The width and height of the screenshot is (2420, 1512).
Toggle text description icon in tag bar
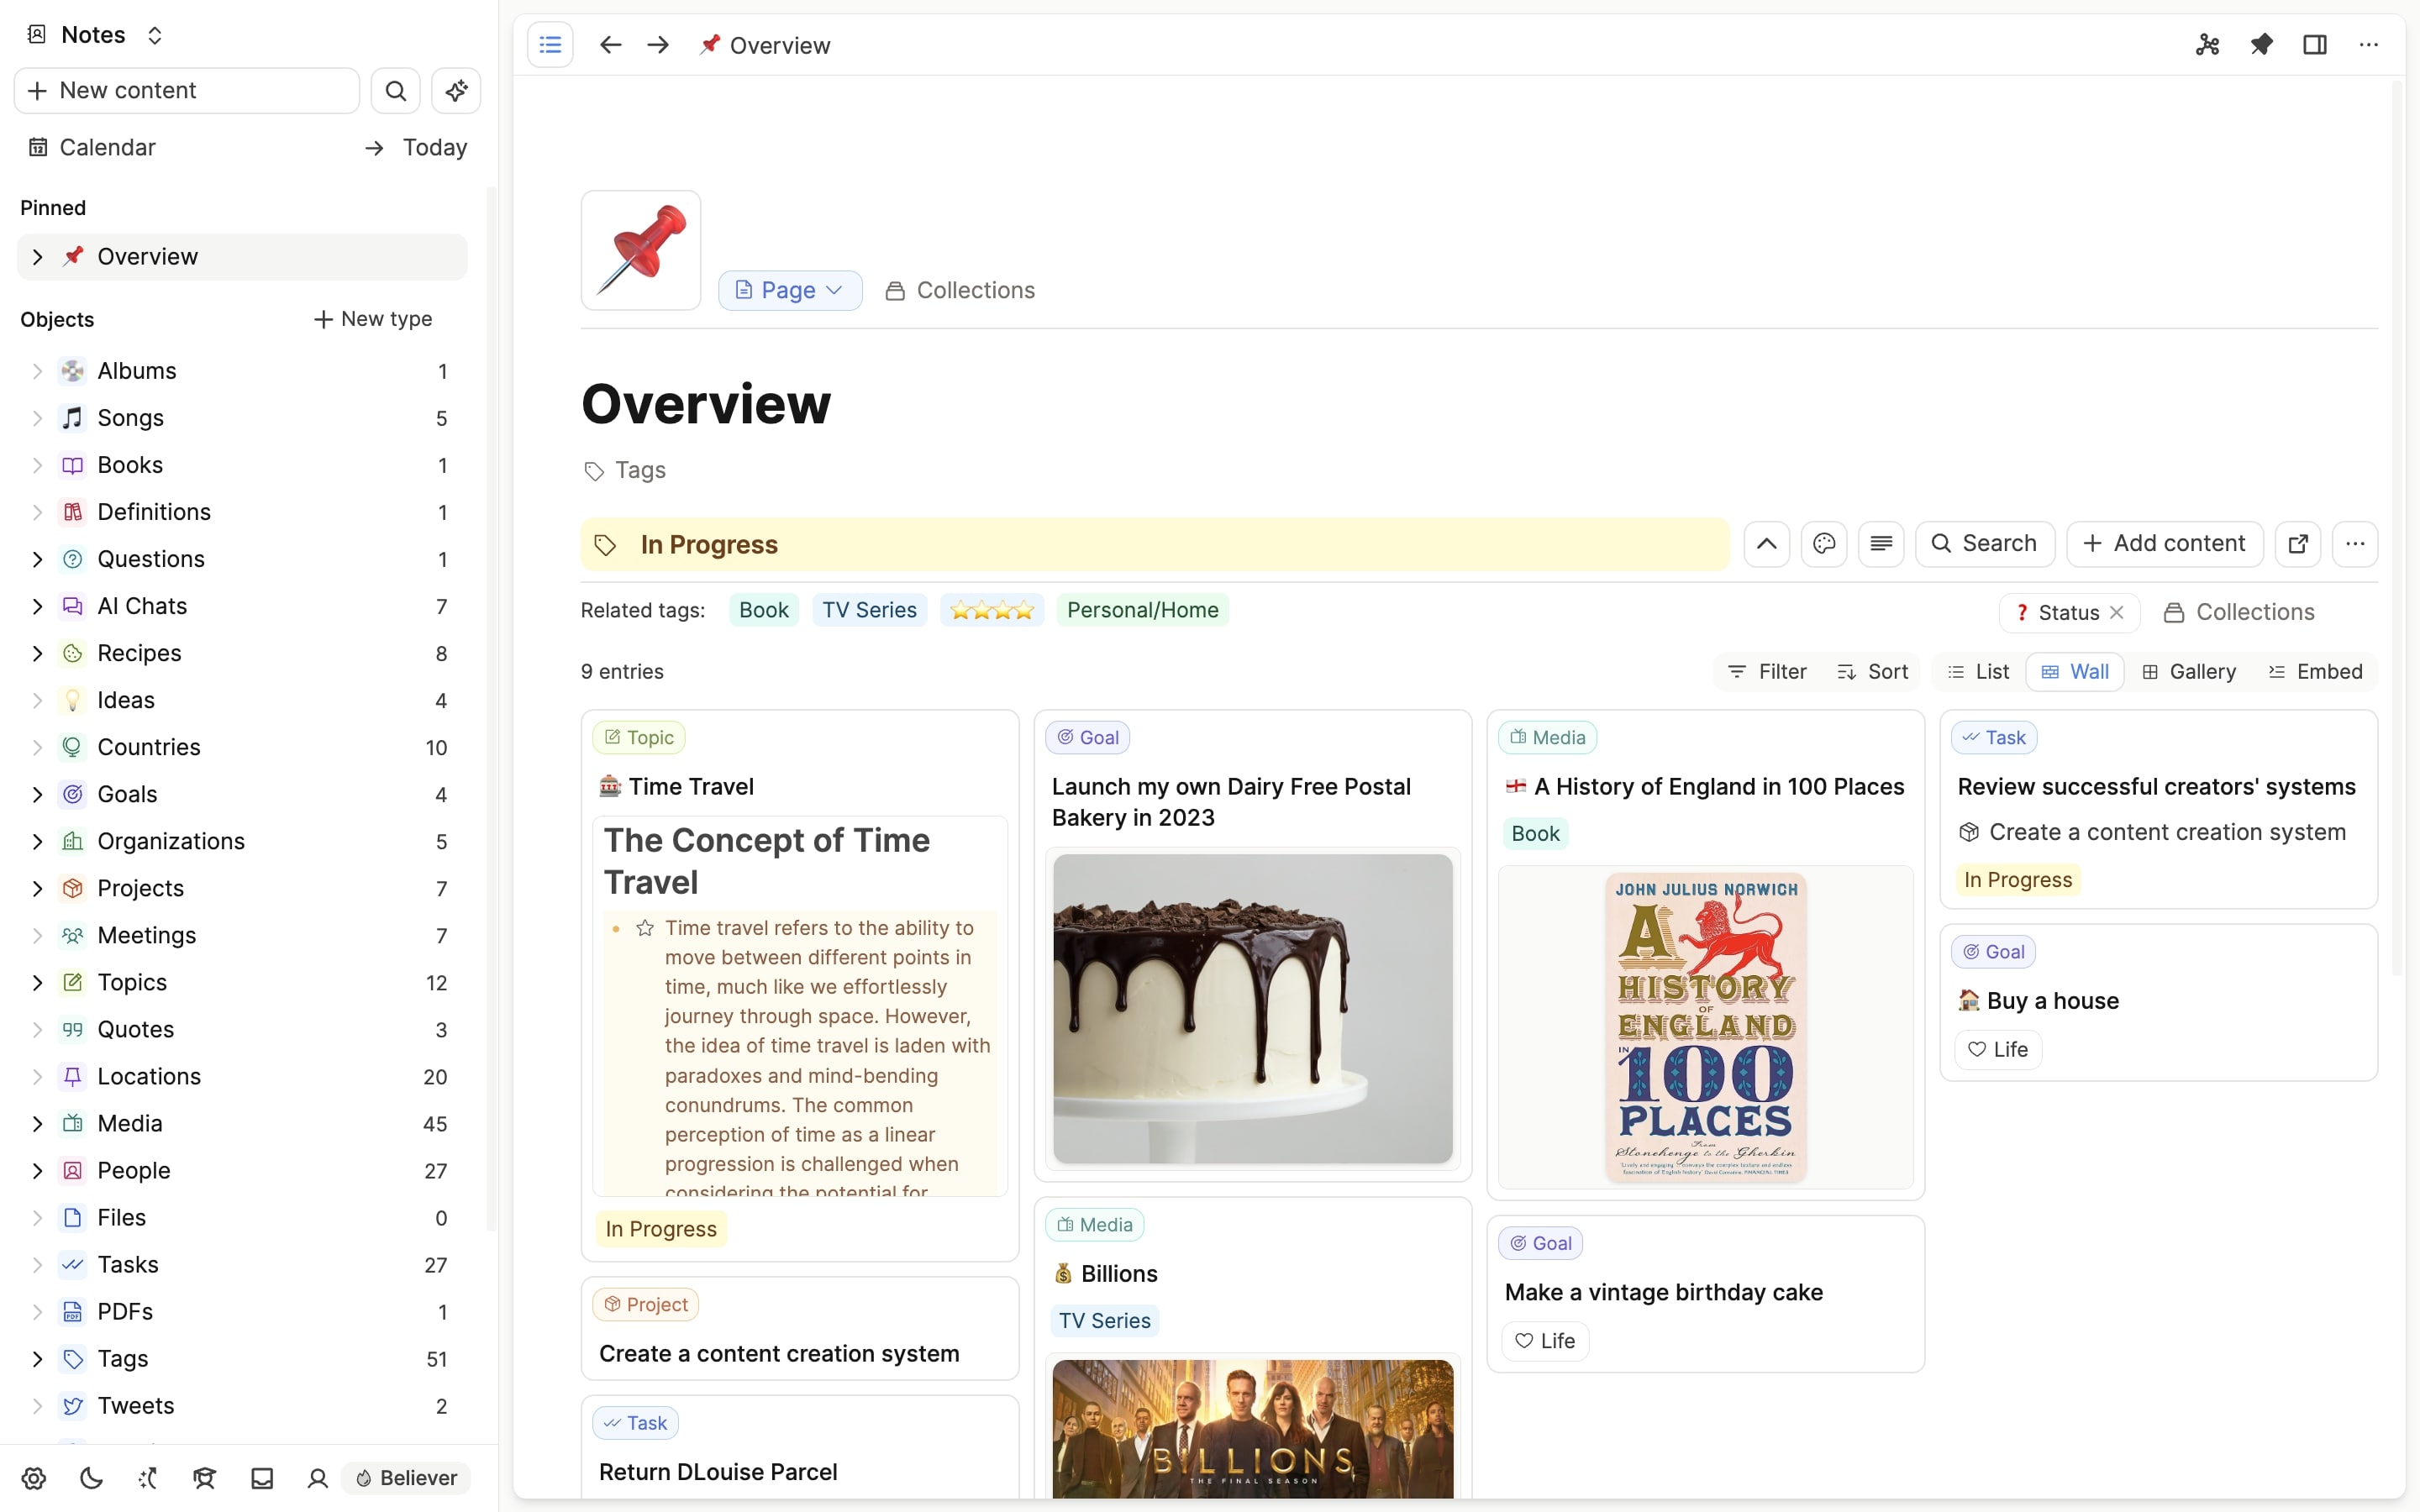1880,544
